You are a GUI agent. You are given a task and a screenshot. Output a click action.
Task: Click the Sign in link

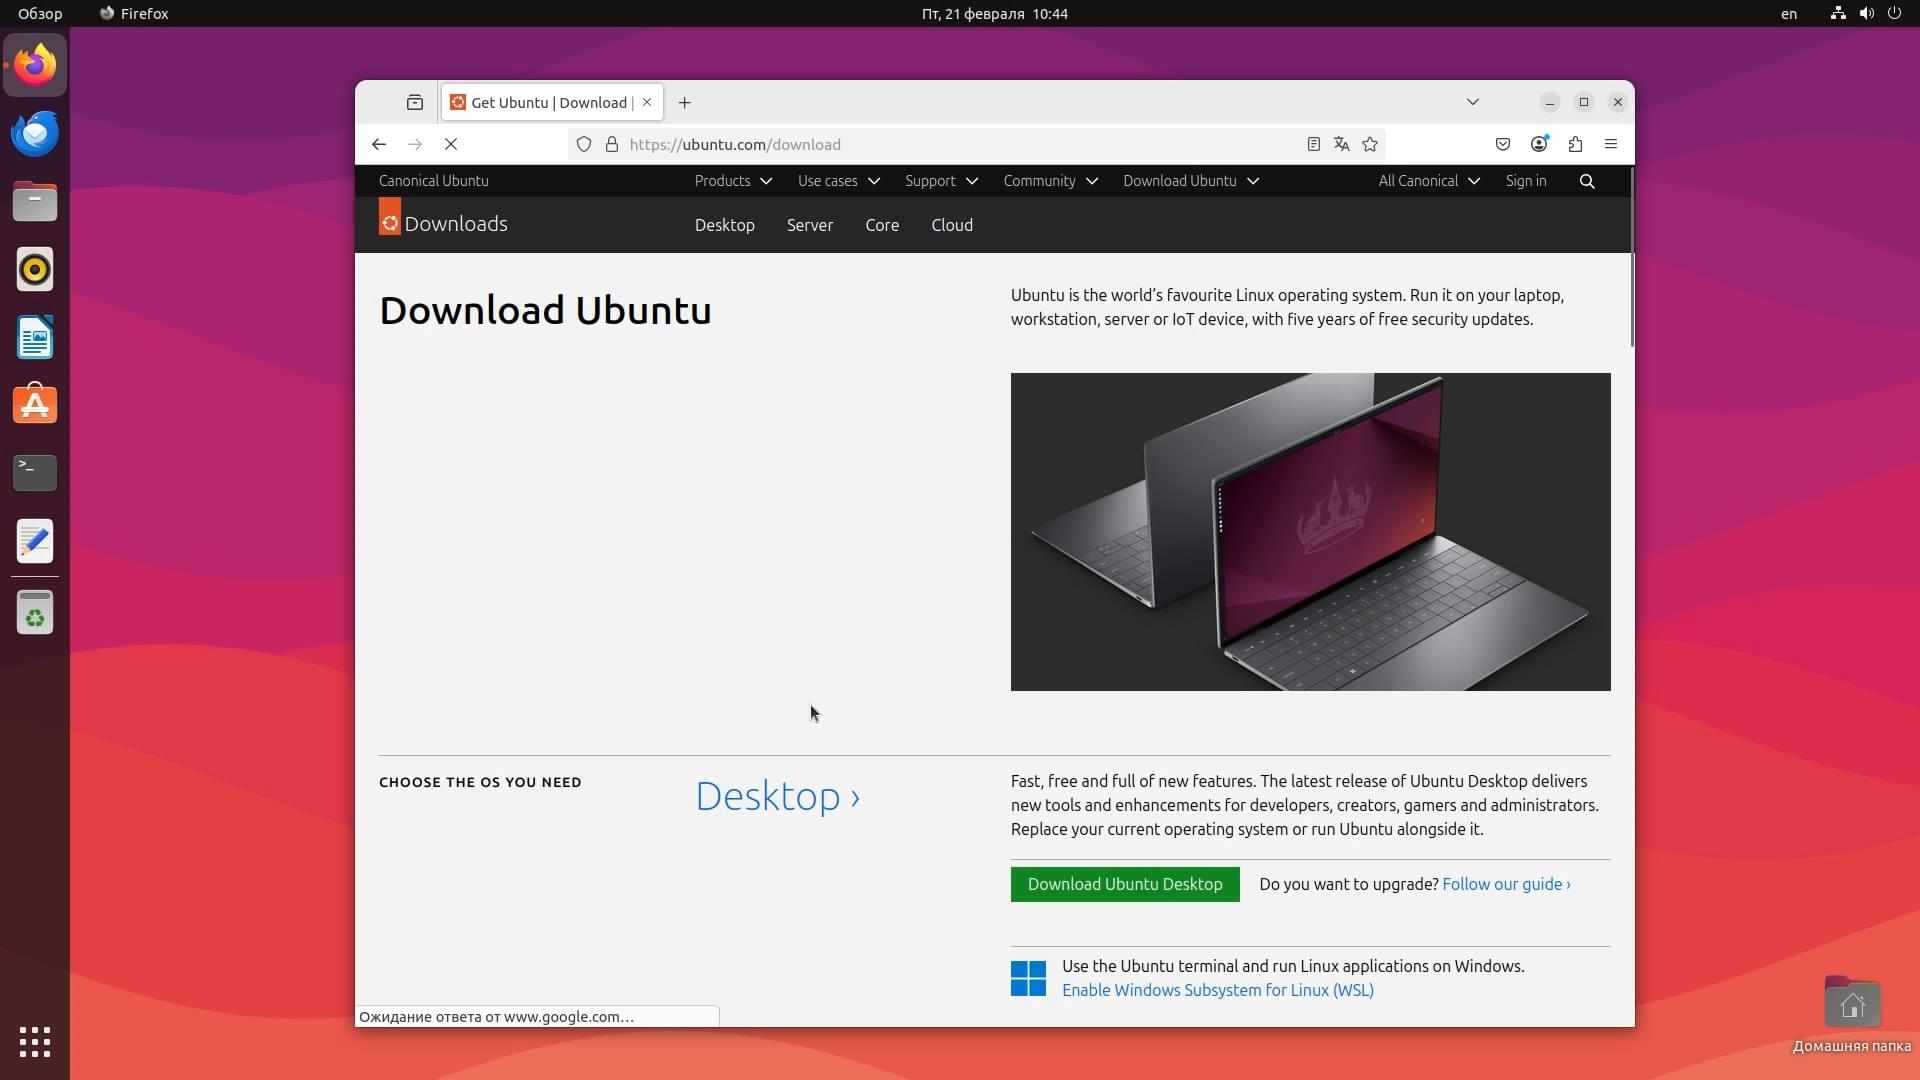click(x=1526, y=181)
